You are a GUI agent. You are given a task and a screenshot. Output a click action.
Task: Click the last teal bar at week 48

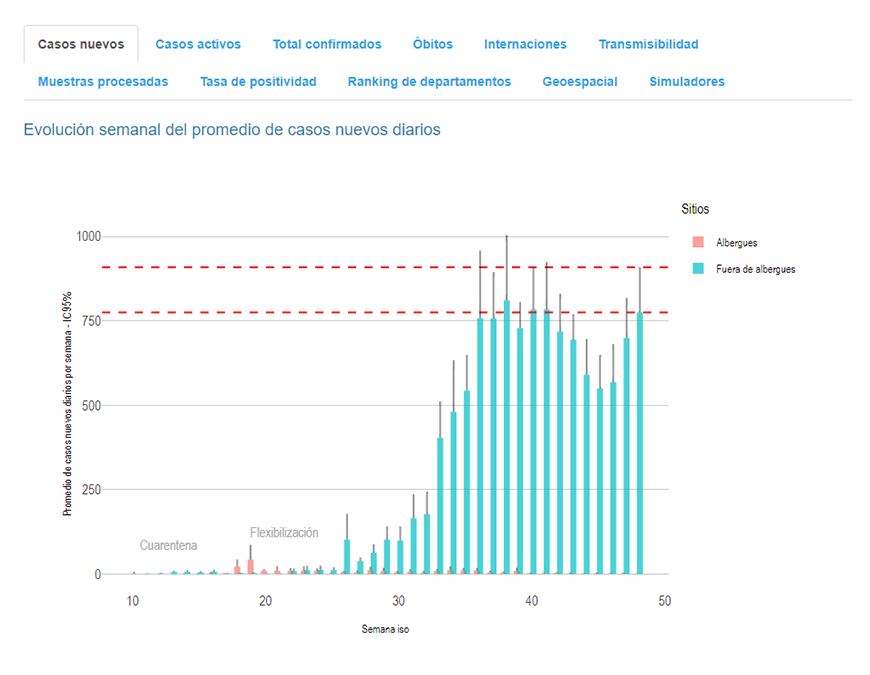640,445
